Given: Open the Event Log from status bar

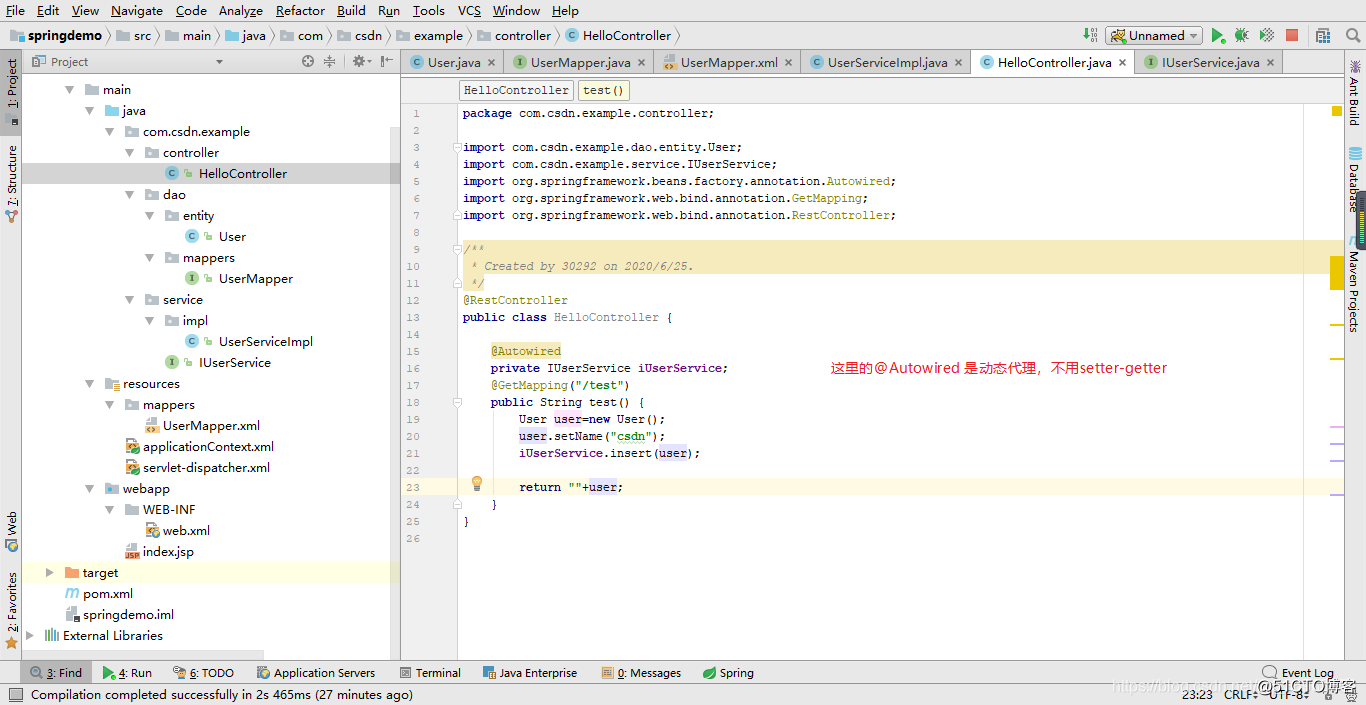Looking at the screenshot, I should click(1298, 673).
